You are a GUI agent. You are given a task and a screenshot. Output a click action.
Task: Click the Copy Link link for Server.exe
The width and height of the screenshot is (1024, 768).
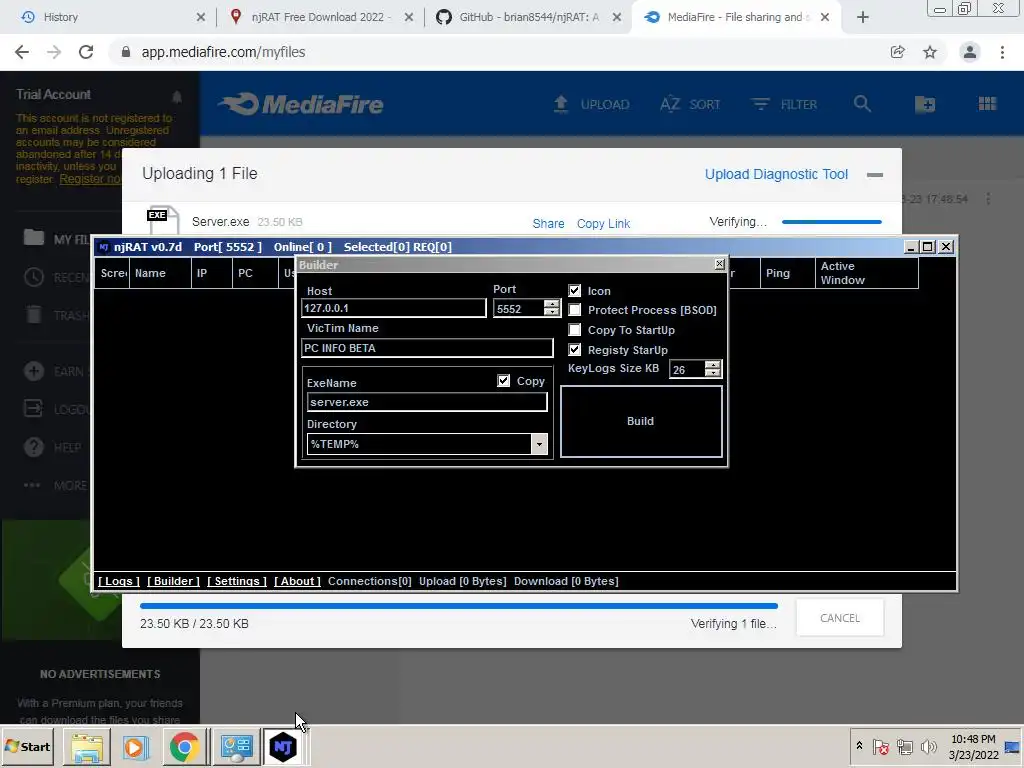(x=603, y=223)
